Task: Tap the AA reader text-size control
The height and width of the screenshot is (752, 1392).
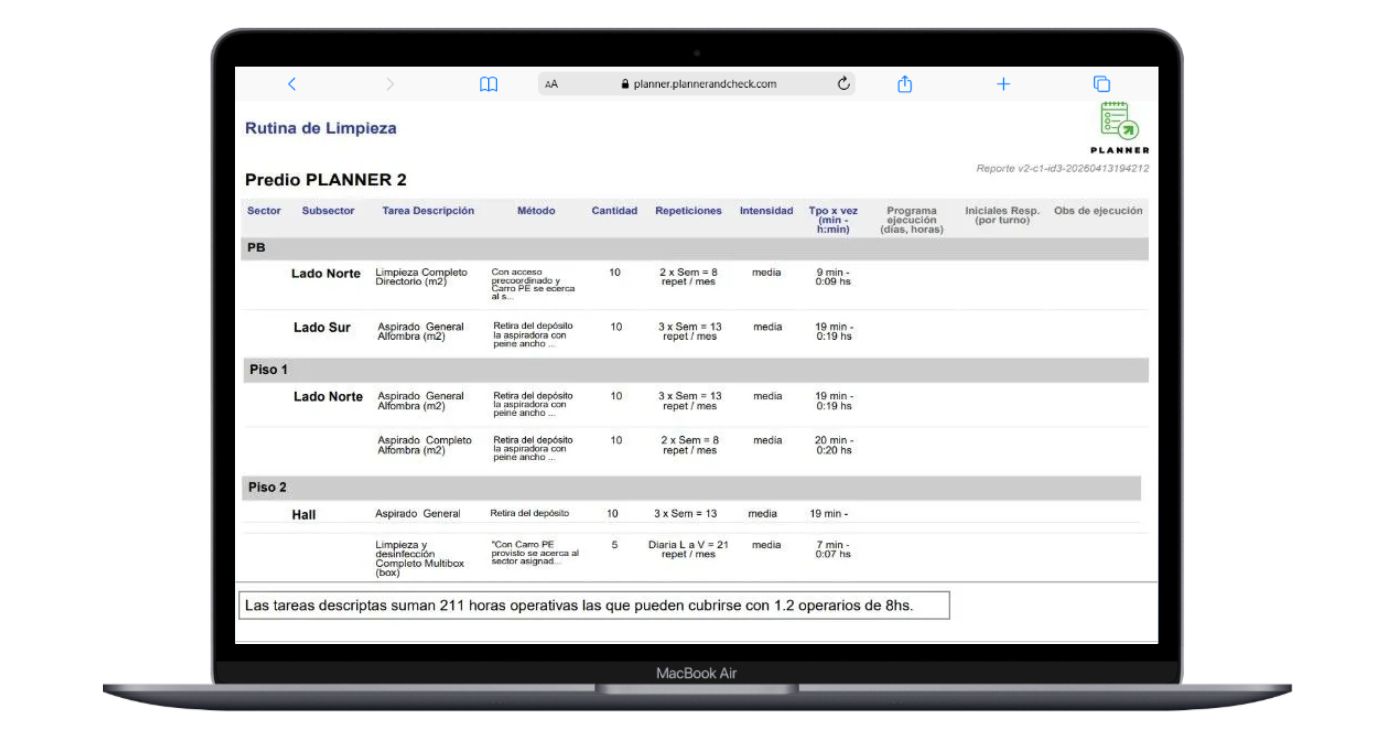Action: pos(551,85)
